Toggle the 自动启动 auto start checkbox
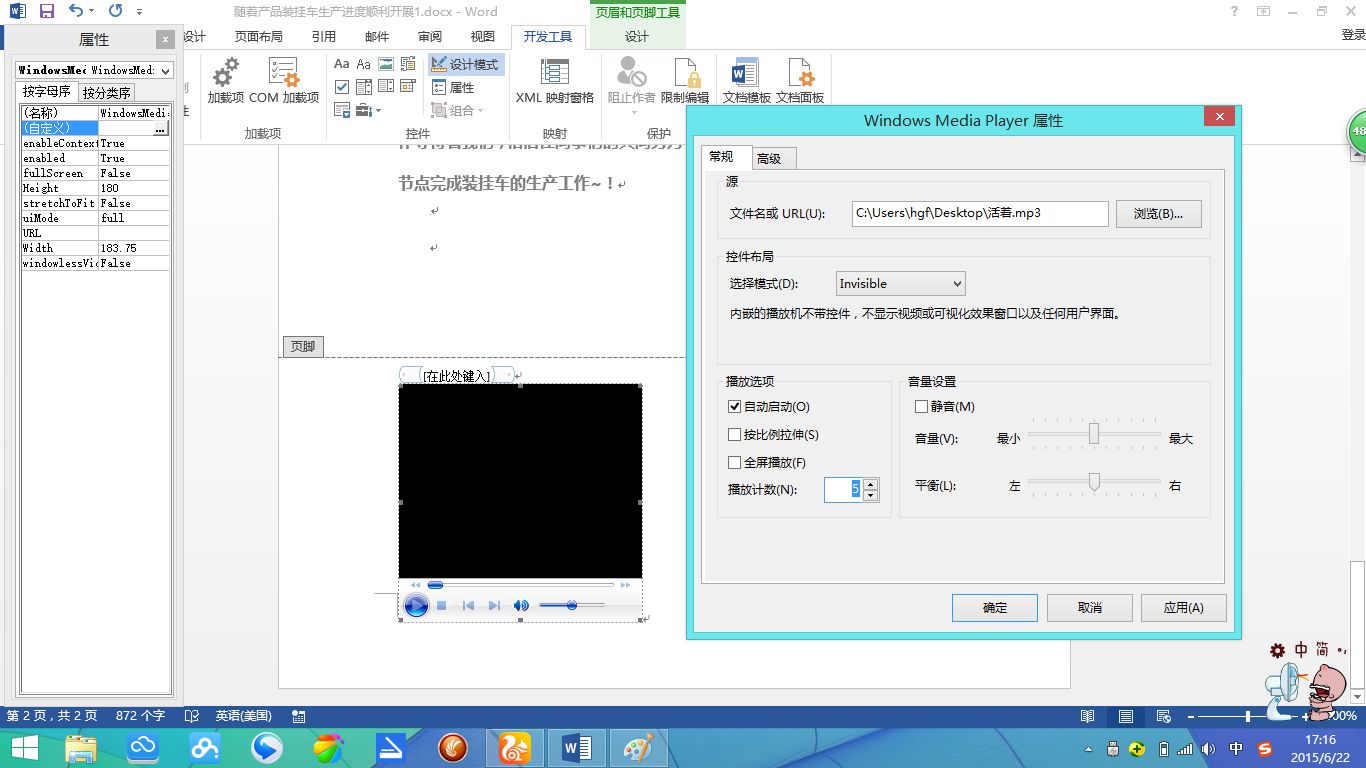This screenshot has width=1366, height=768. (x=735, y=407)
